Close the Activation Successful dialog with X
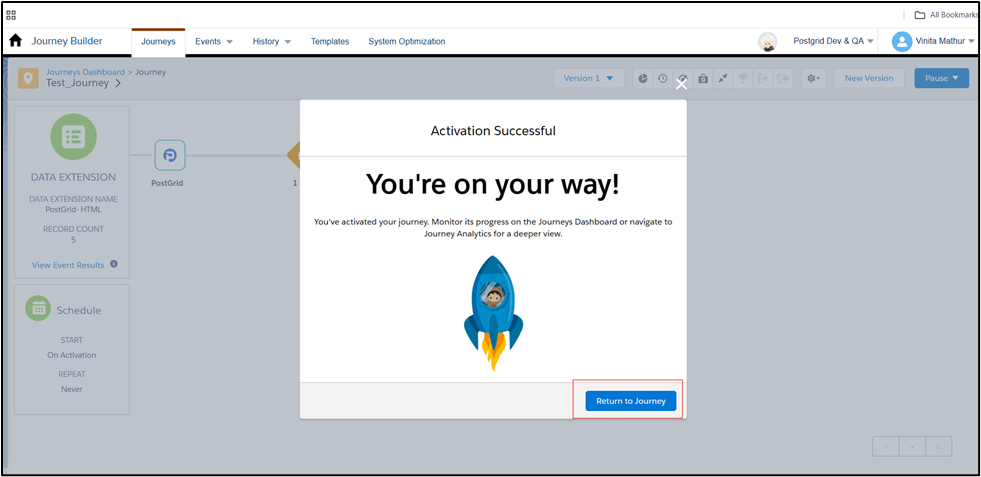 click(681, 84)
